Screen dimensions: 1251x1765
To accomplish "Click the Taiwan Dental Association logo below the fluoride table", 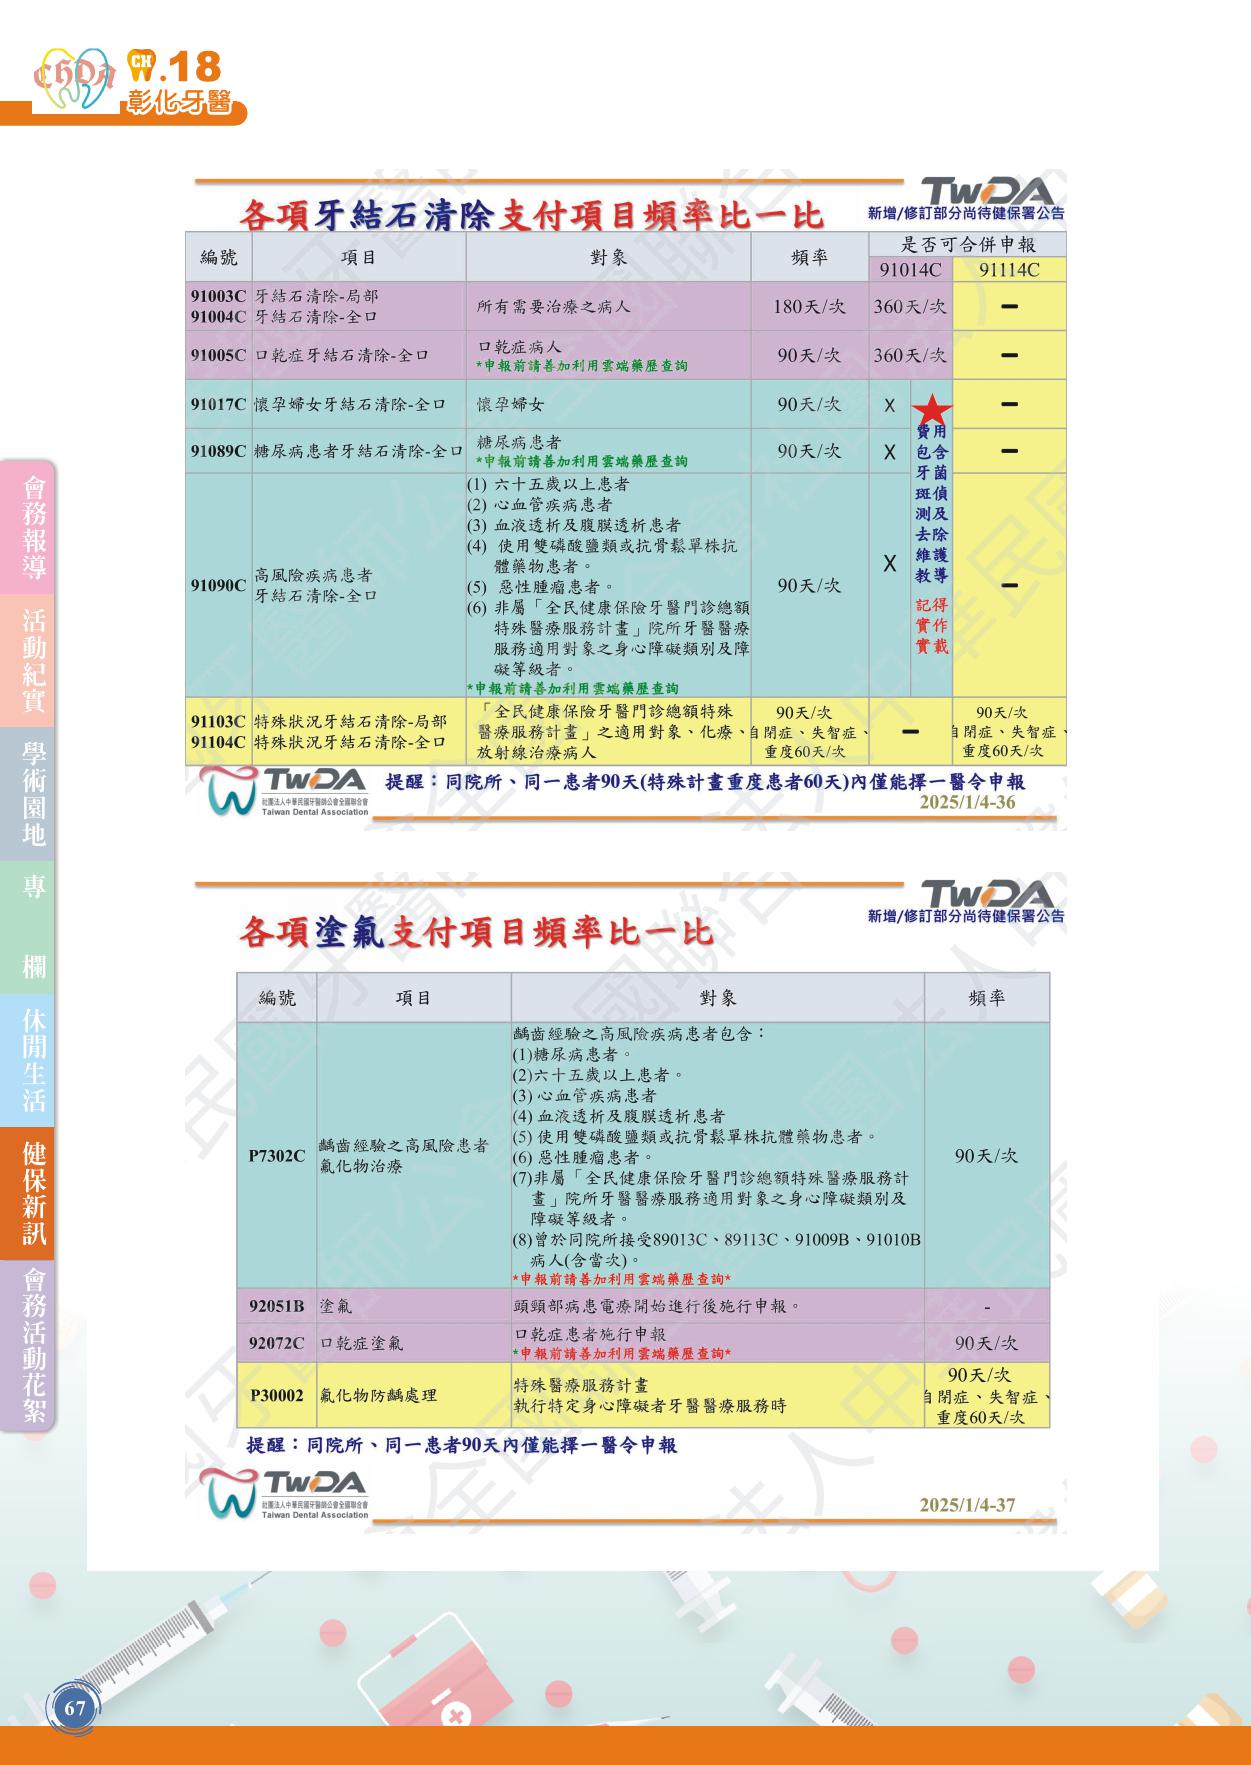I will [x=286, y=1495].
